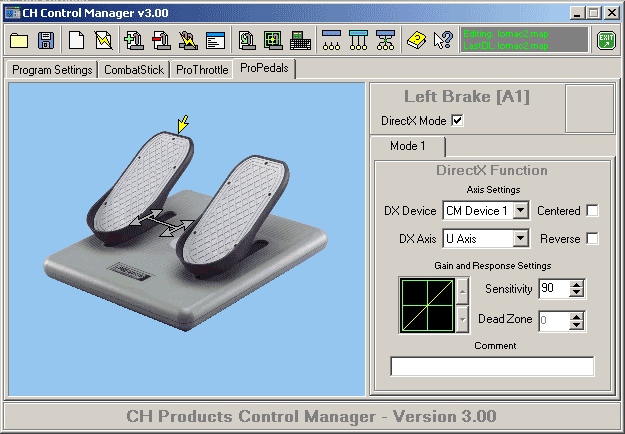Viewport: 625px width, 434px height.
Task: Remove a controller with red minus joystick icon
Action: pyautogui.click(x=161, y=40)
